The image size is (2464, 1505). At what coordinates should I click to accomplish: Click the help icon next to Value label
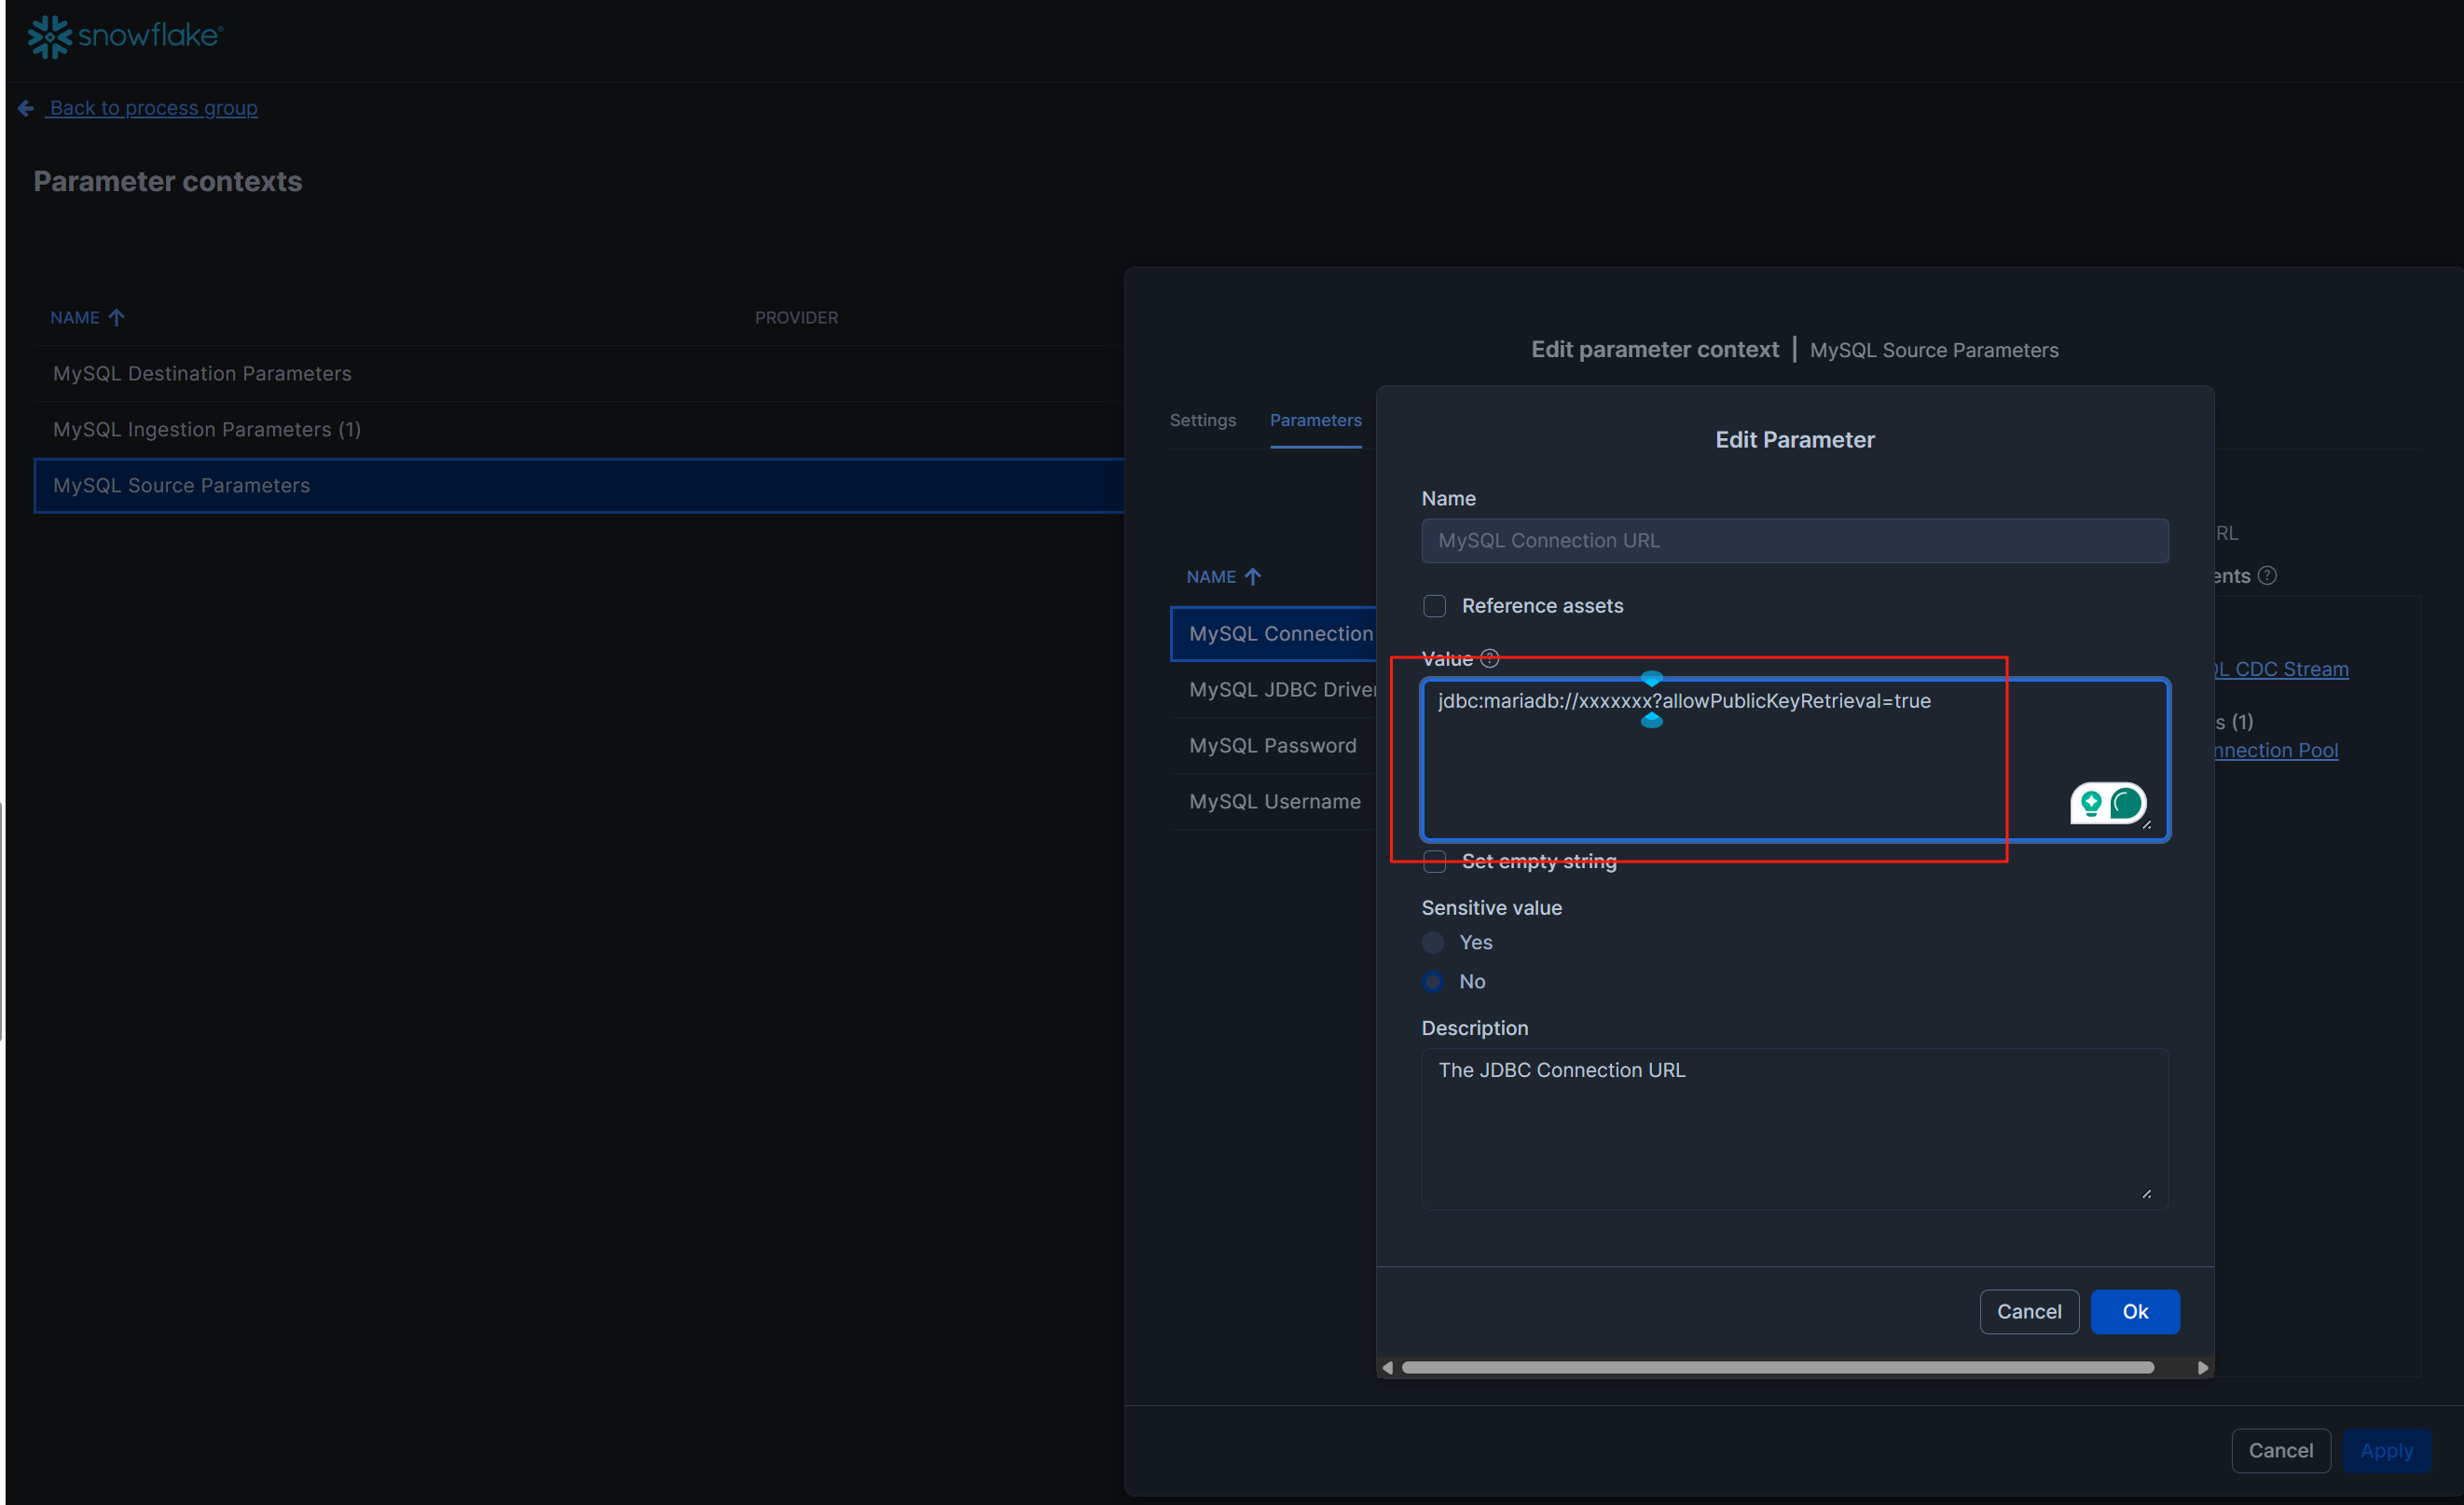(1489, 658)
